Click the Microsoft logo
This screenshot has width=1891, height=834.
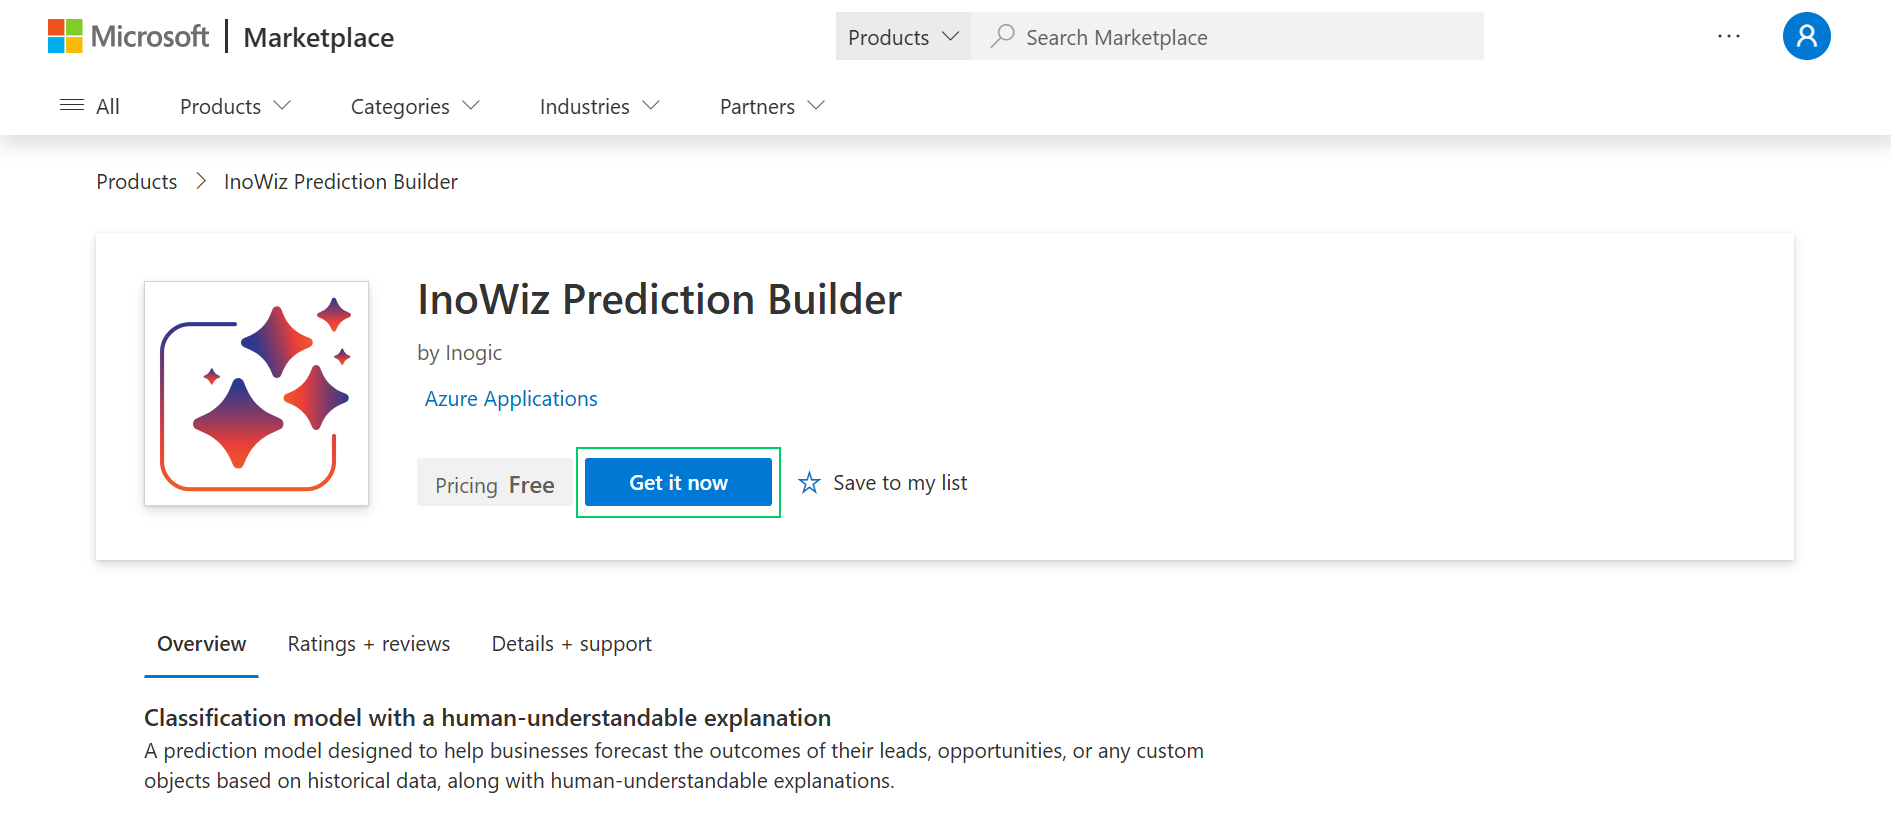128,37
